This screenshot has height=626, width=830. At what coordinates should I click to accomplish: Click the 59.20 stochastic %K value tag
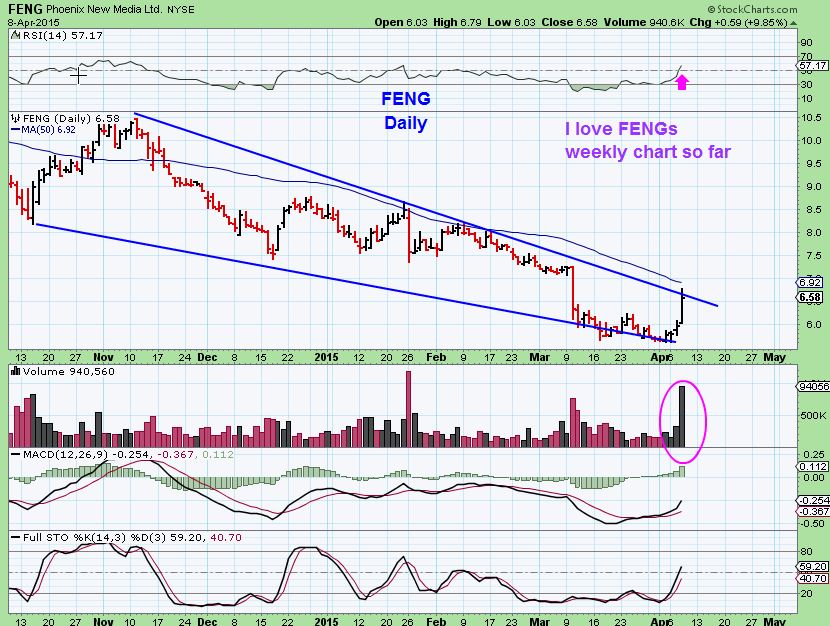tap(813, 567)
